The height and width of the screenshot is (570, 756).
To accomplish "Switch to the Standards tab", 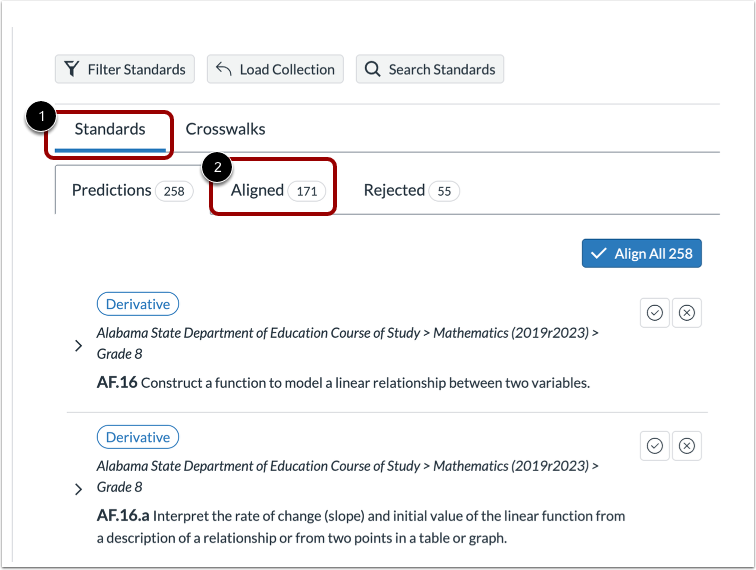I will coord(110,129).
